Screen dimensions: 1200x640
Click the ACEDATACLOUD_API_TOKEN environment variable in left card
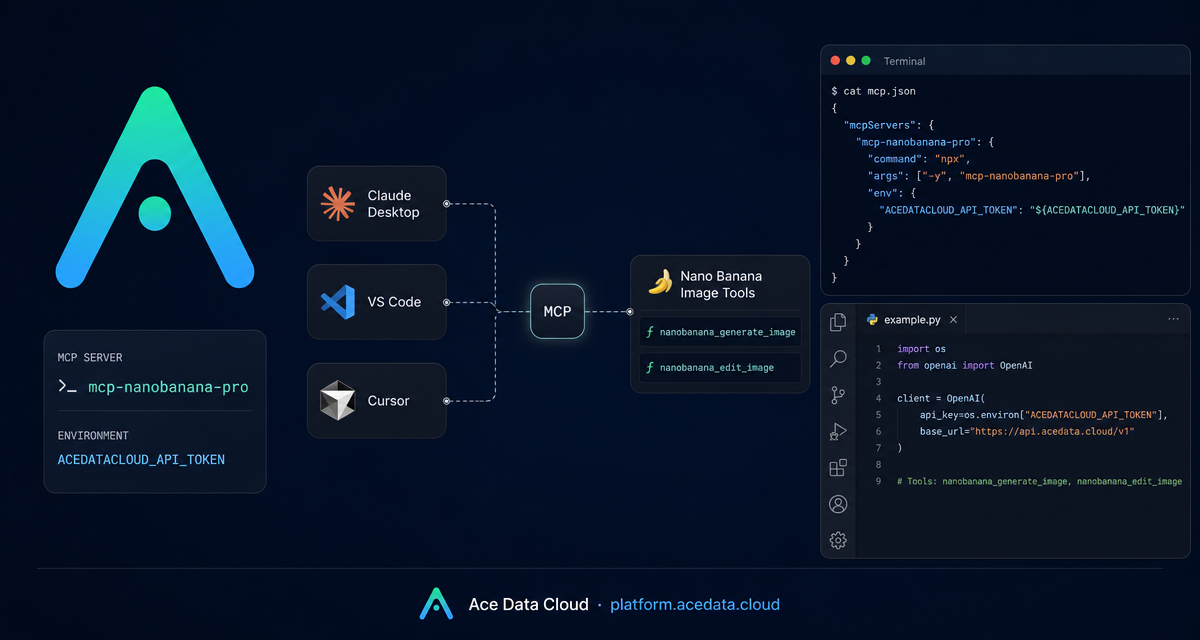click(141, 460)
